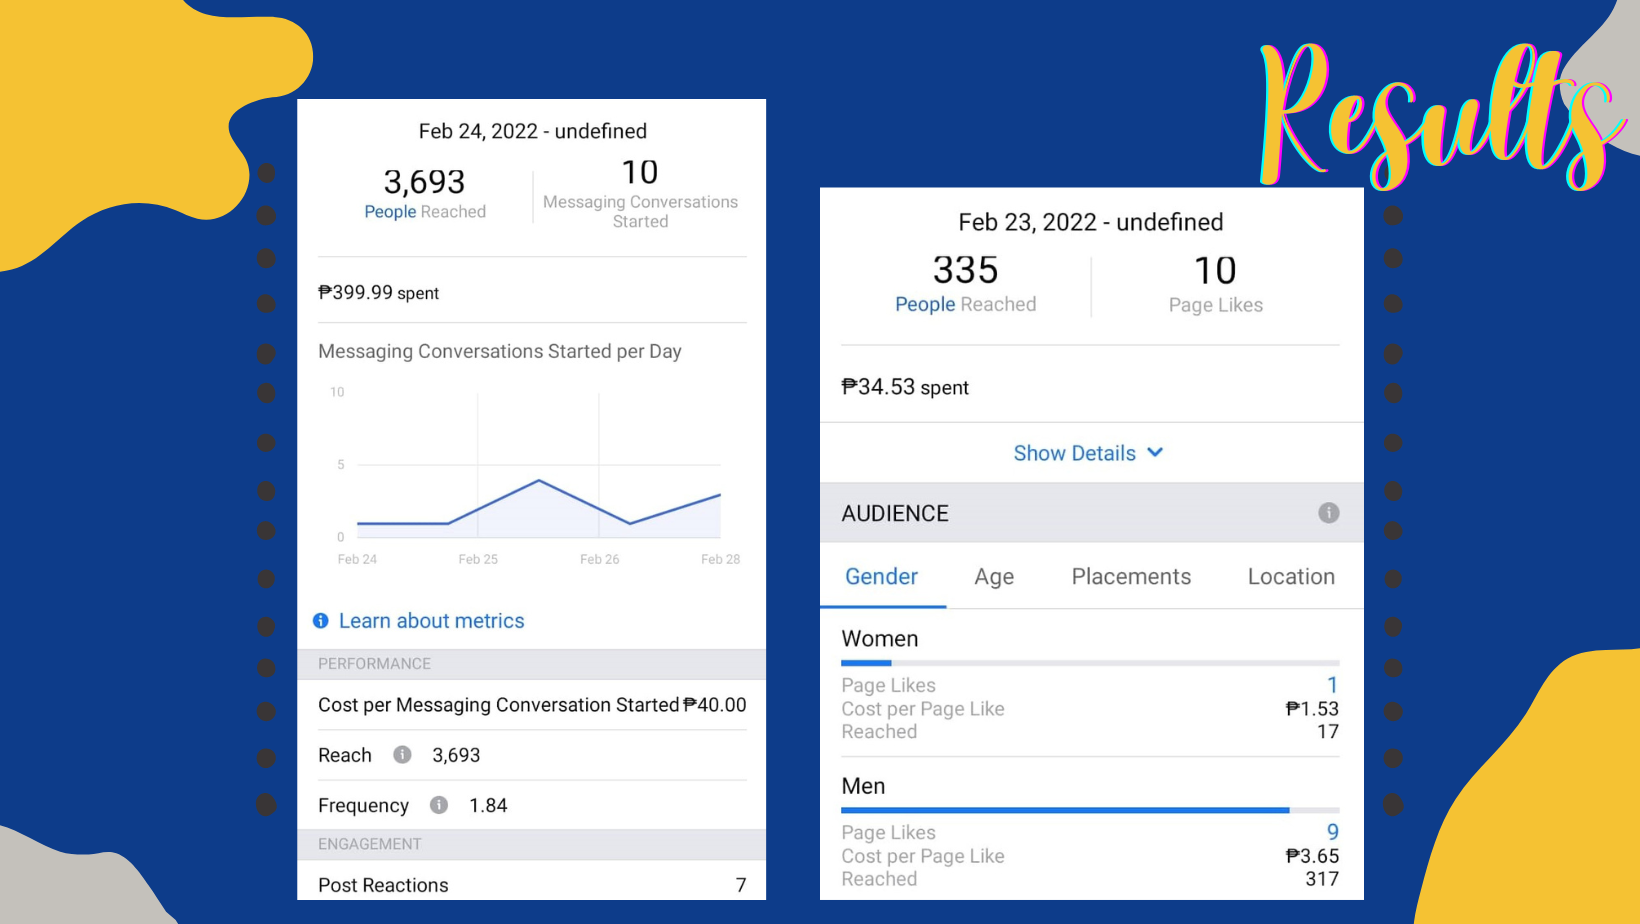Click the info icon next to Frequency
1640x924 pixels.
[438, 805]
